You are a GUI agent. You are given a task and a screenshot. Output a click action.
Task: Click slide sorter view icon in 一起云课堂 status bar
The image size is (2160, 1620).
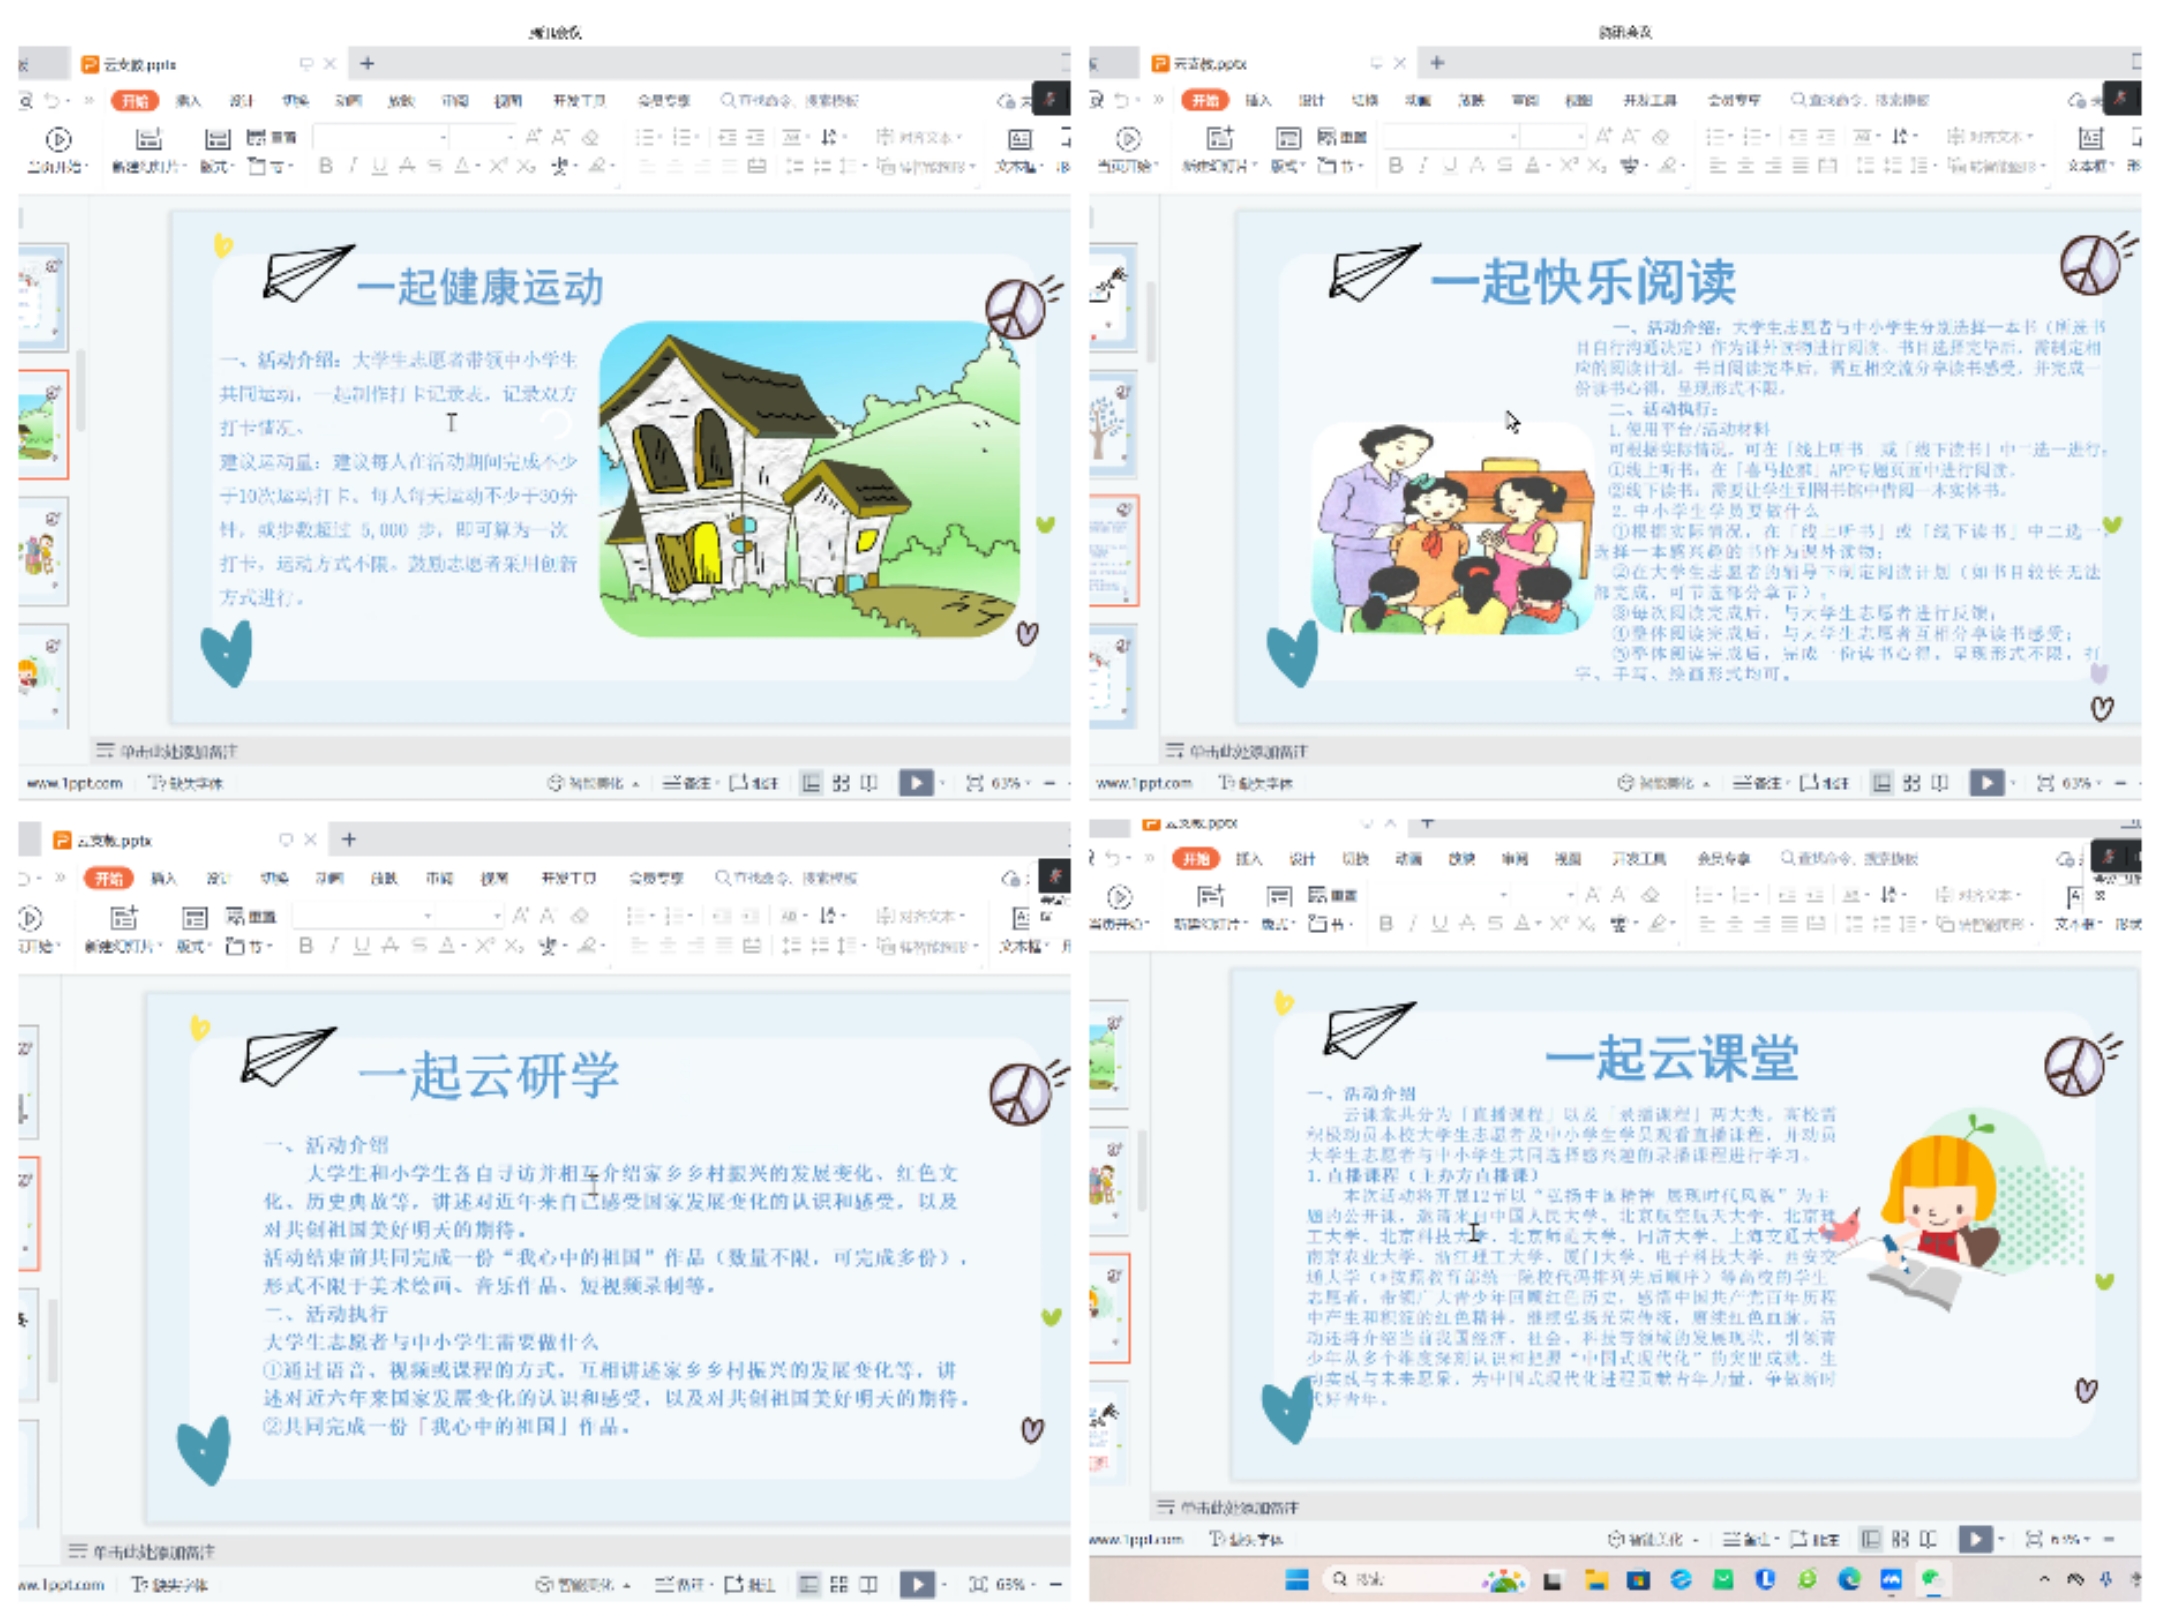(x=1900, y=1539)
